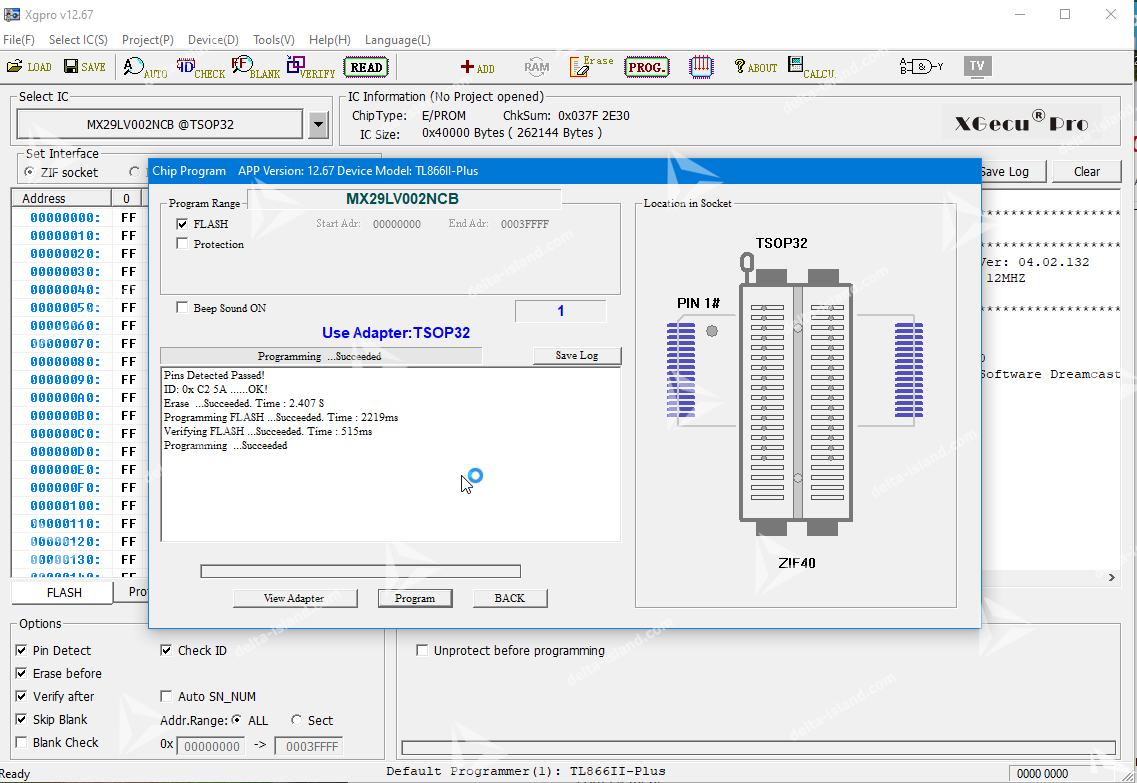
Task: Click the counter field showing 1
Action: (561, 311)
